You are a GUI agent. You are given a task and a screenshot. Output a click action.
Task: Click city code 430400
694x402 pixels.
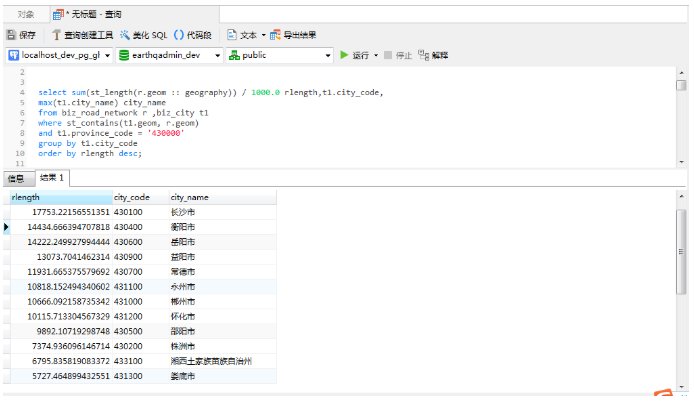[x=141, y=227]
